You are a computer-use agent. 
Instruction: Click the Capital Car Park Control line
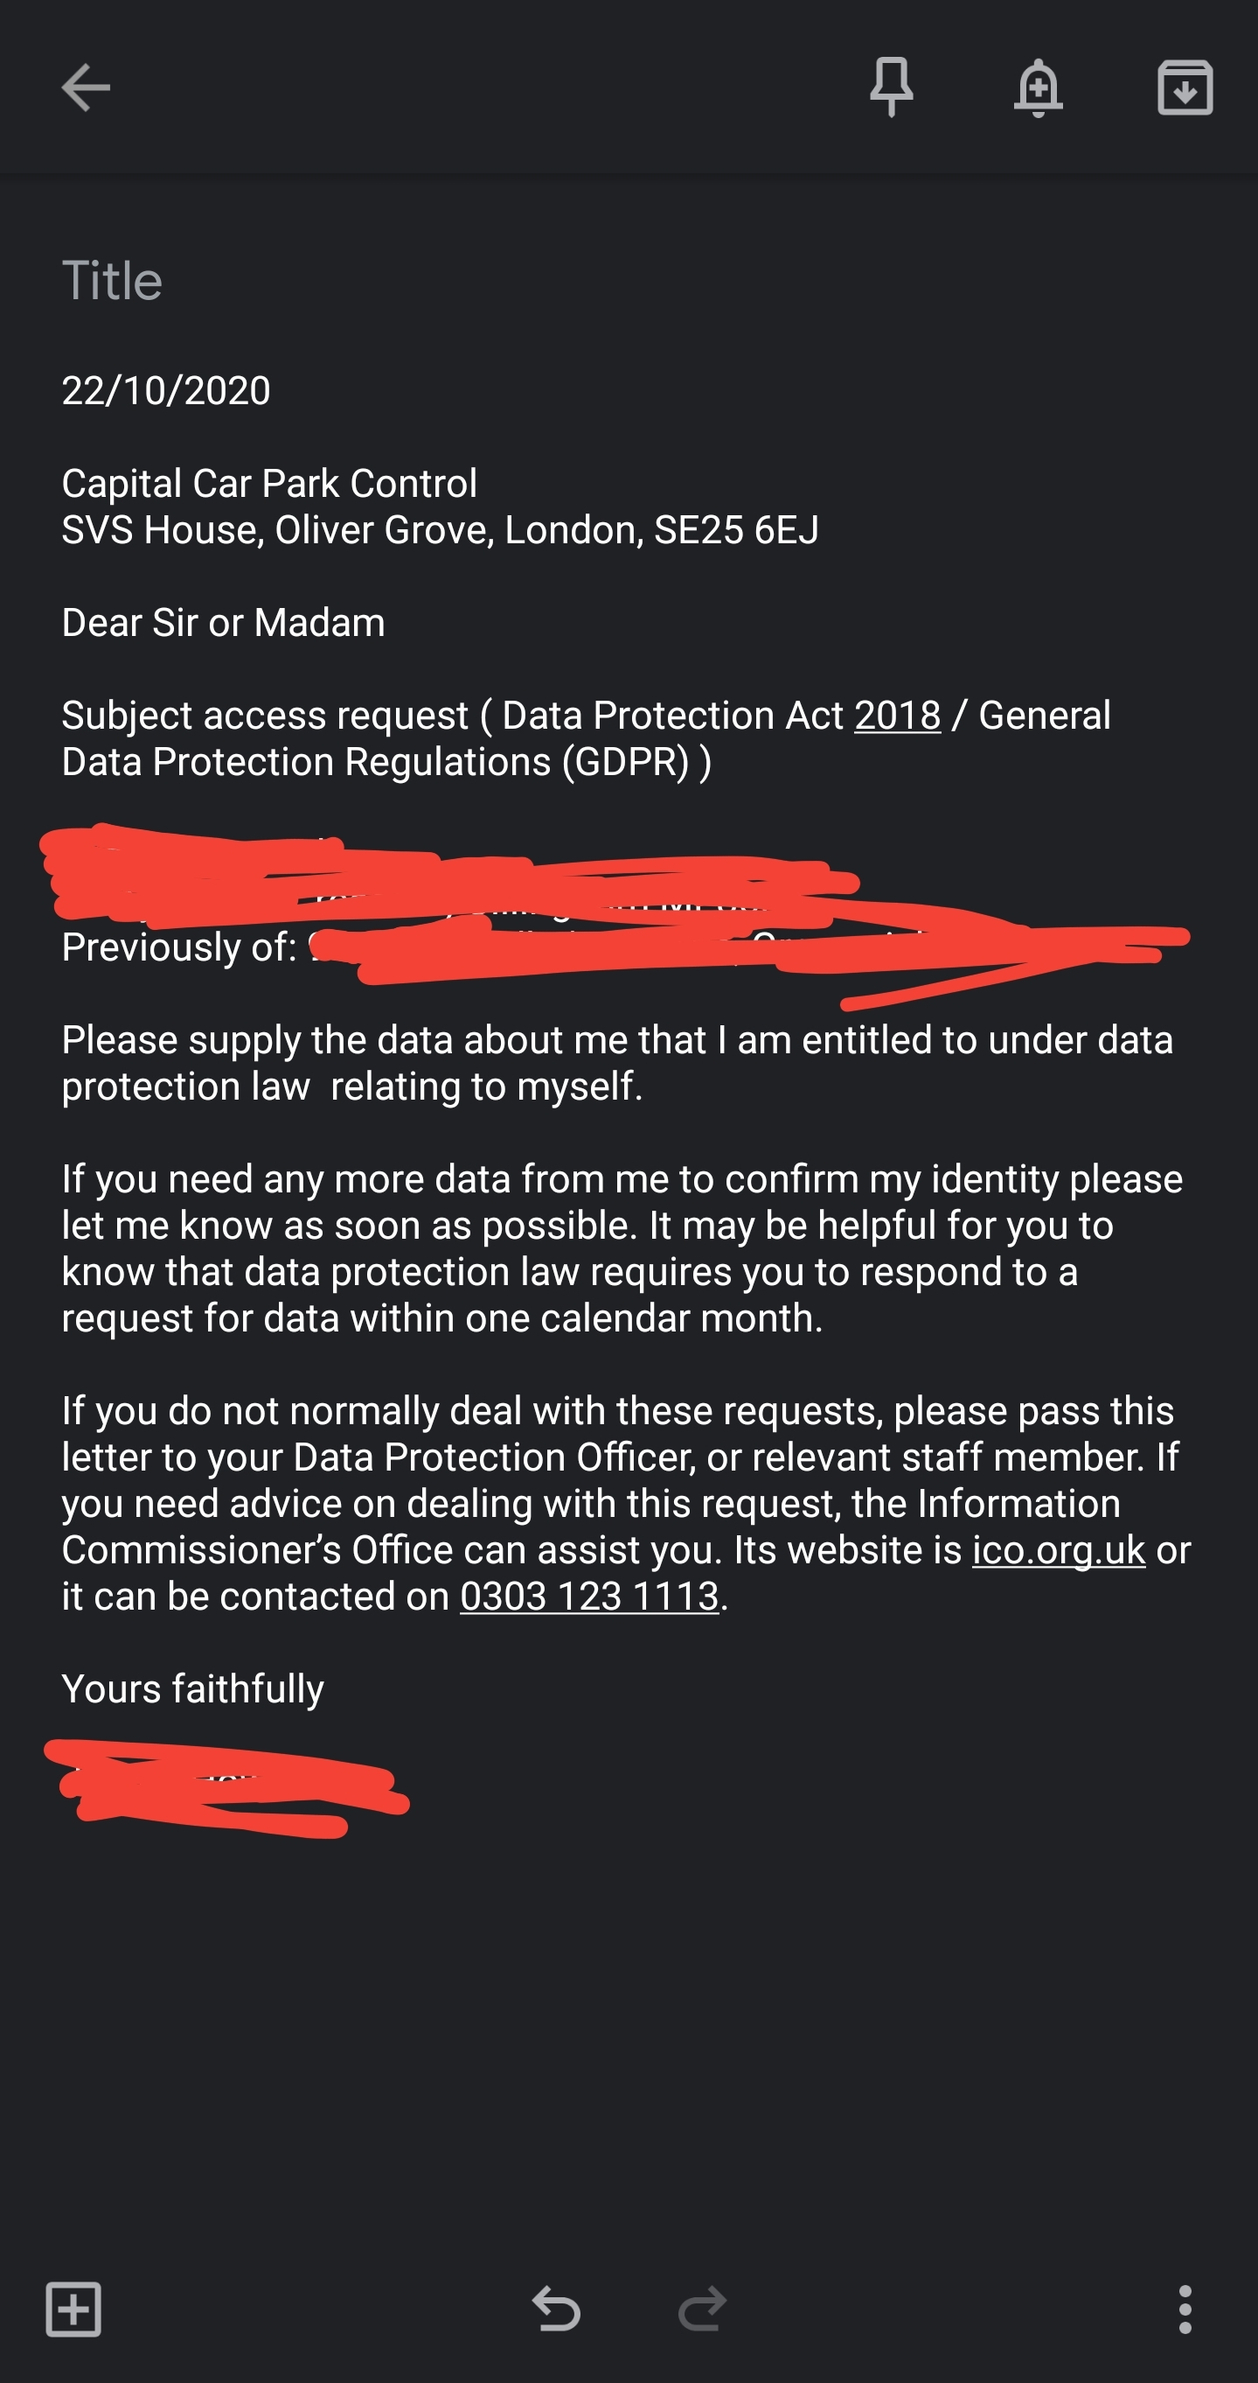pos(269,483)
